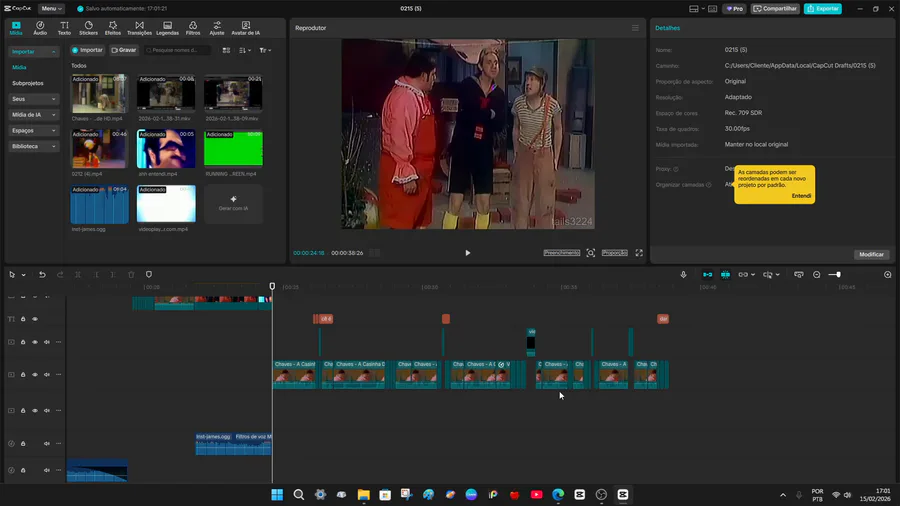Open the Efeitos effects panel
Screen dimensions: 900x506
[112, 27]
